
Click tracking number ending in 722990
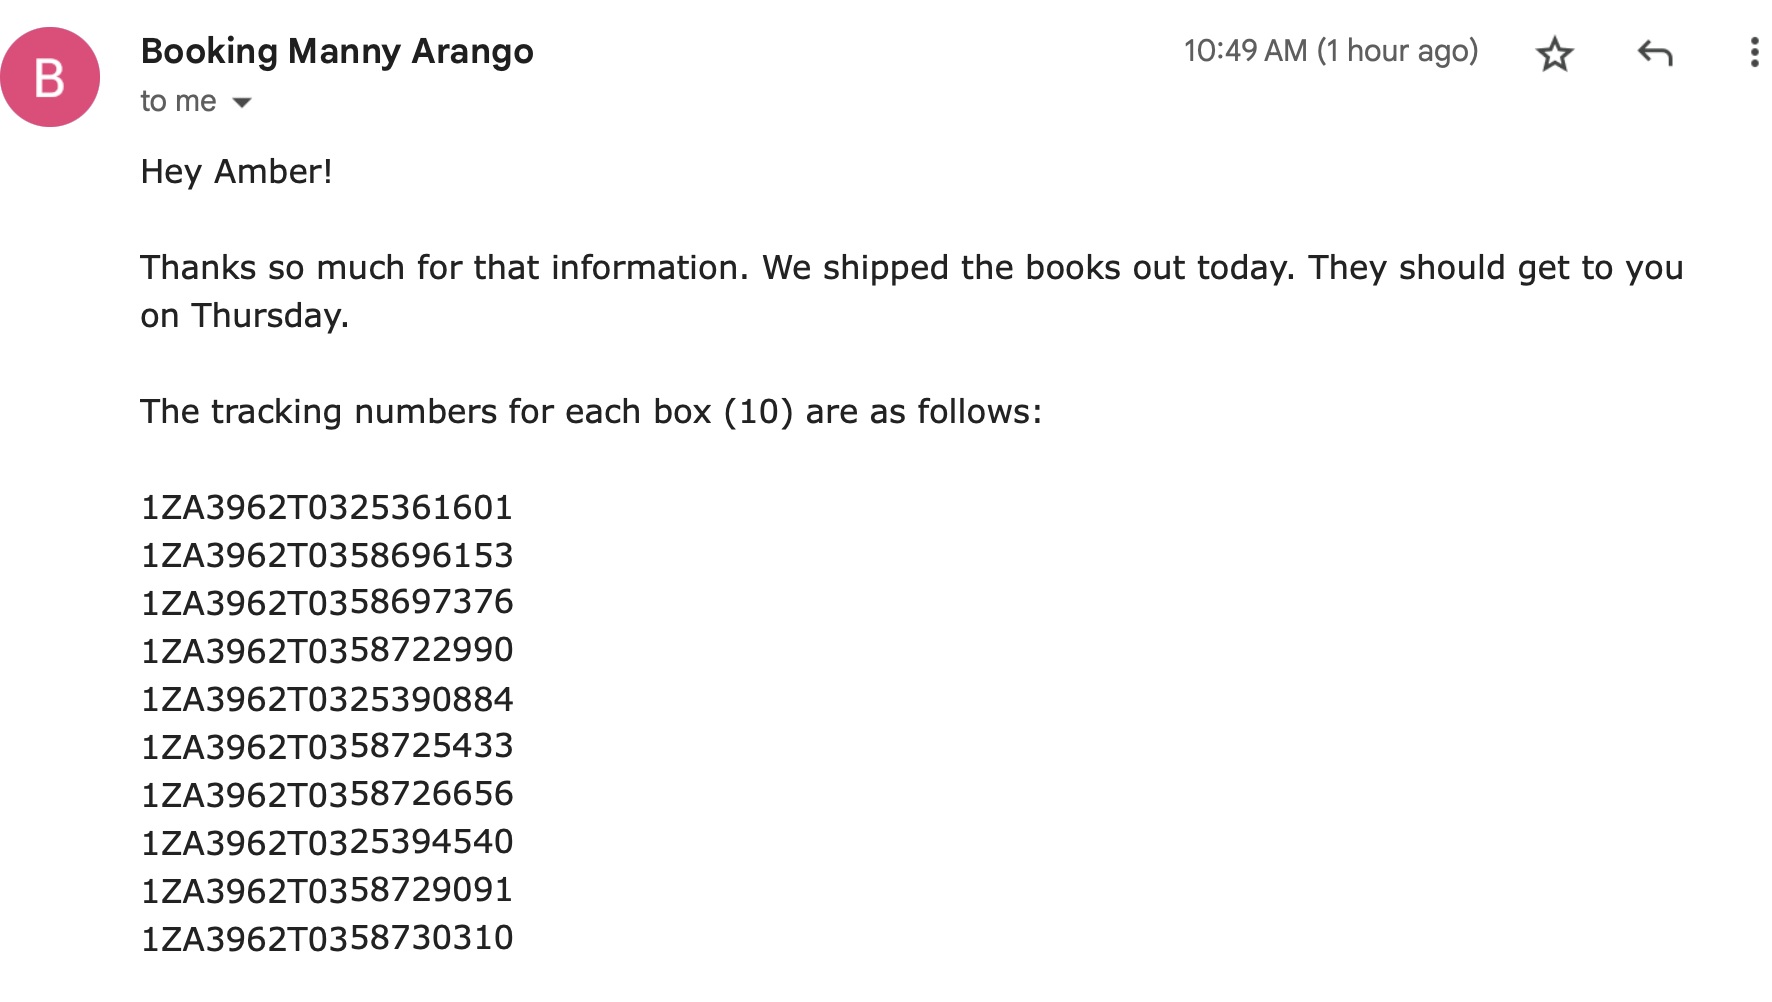pyautogui.click(x=326, y=650)
